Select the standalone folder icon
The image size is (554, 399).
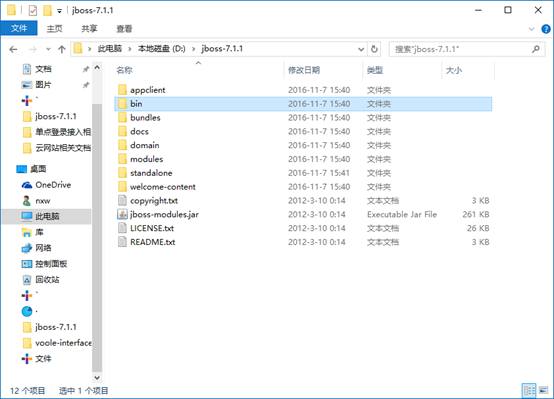pos(122,172)
